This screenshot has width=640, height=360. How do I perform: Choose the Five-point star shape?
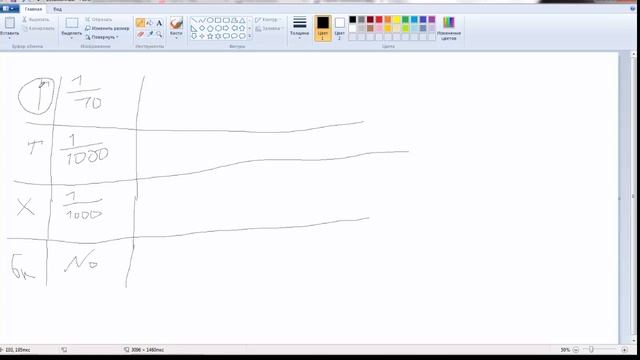[x=210, y=36]
